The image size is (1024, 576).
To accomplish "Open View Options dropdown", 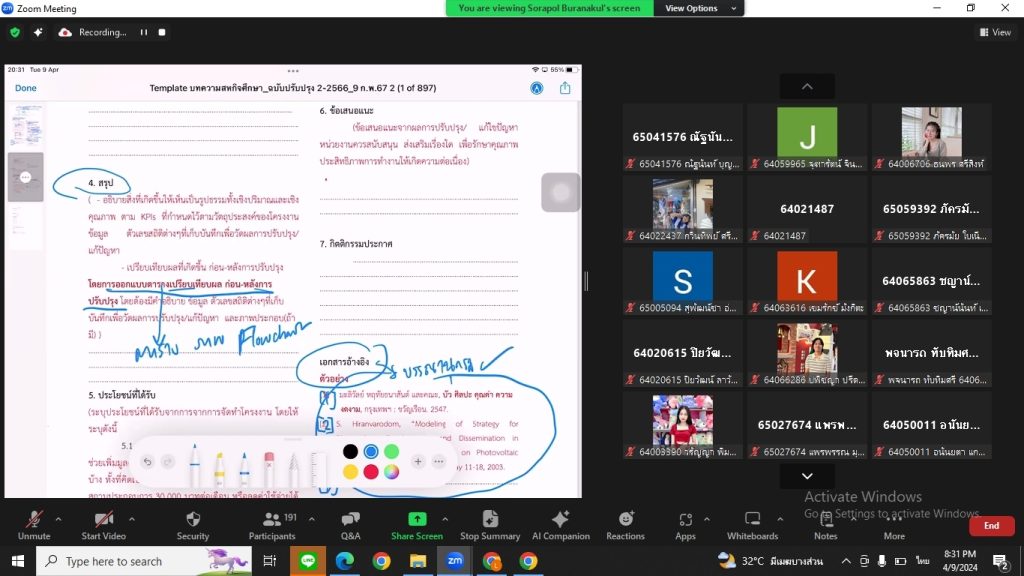I will click(x=698, y=8).
